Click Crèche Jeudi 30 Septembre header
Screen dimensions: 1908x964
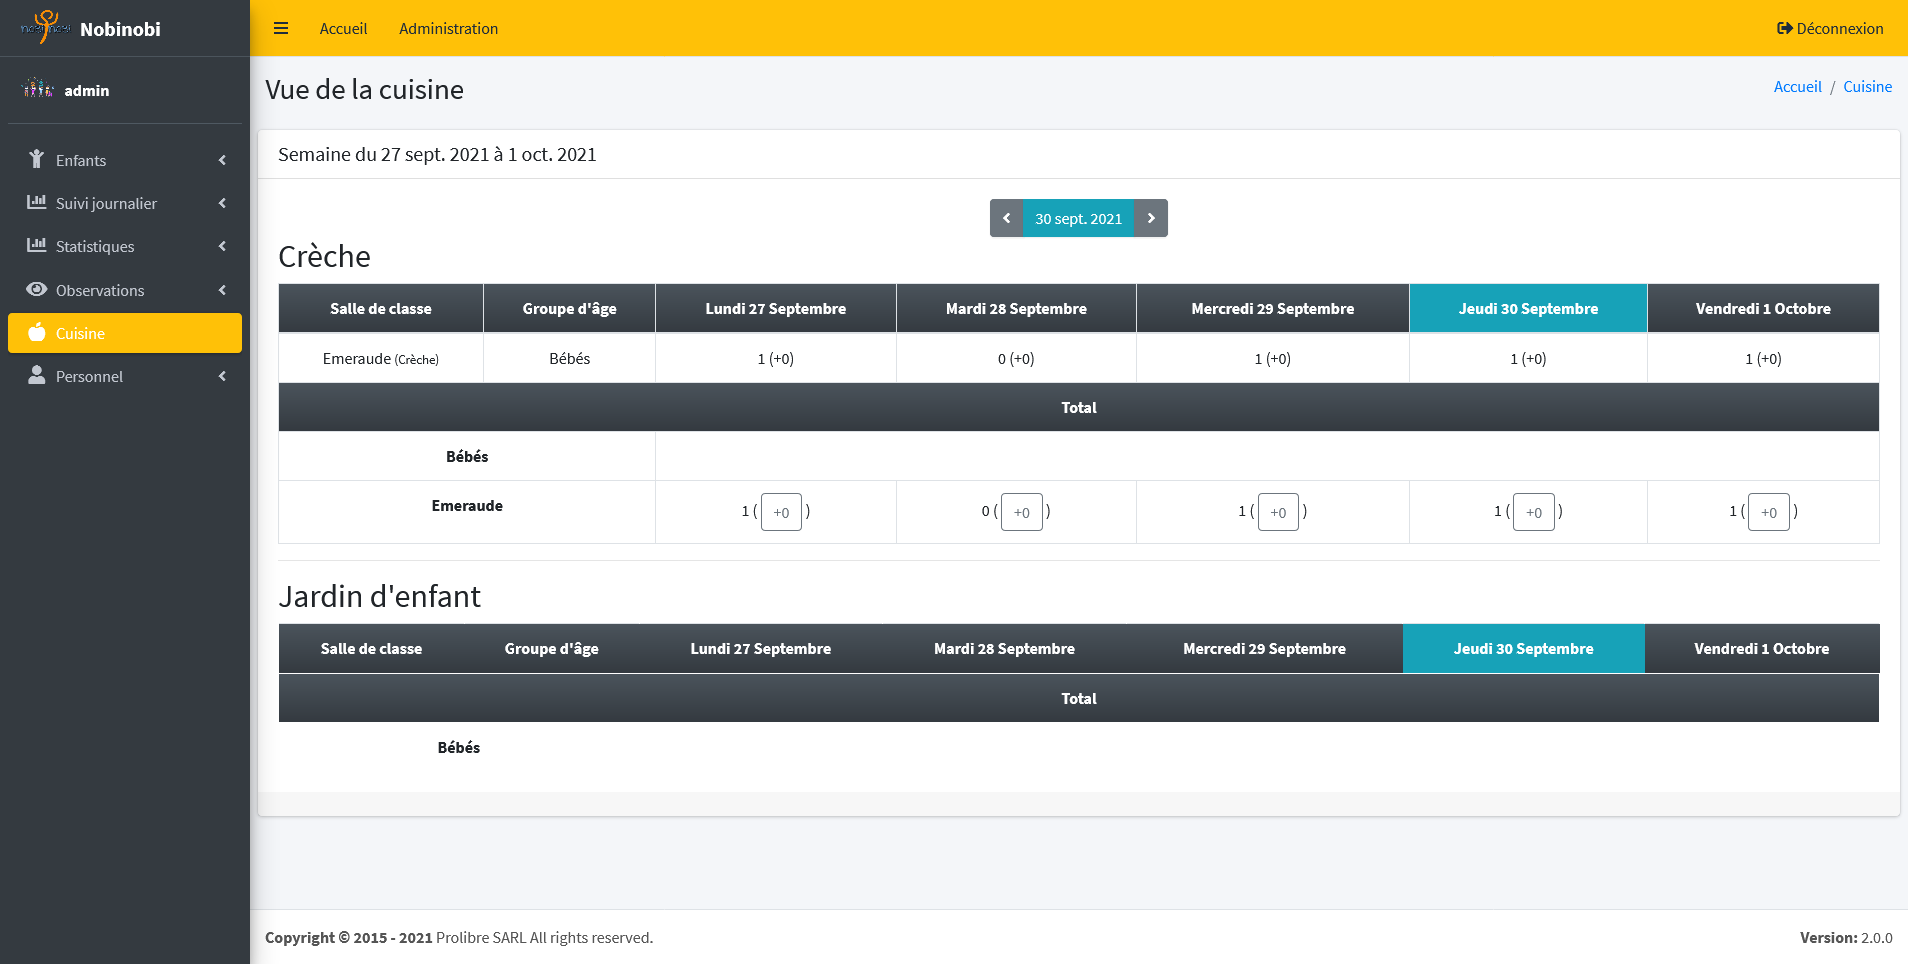coord(1528,308)
